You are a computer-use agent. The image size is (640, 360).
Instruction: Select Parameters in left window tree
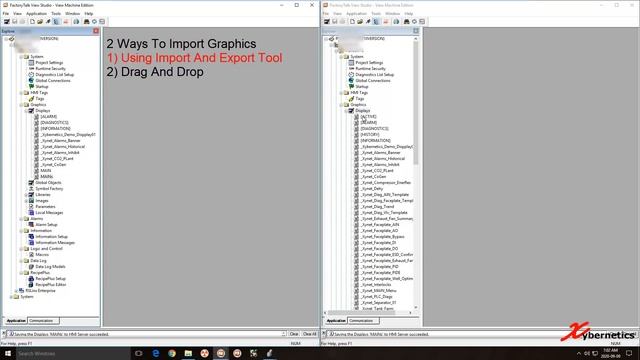point(45,207)
